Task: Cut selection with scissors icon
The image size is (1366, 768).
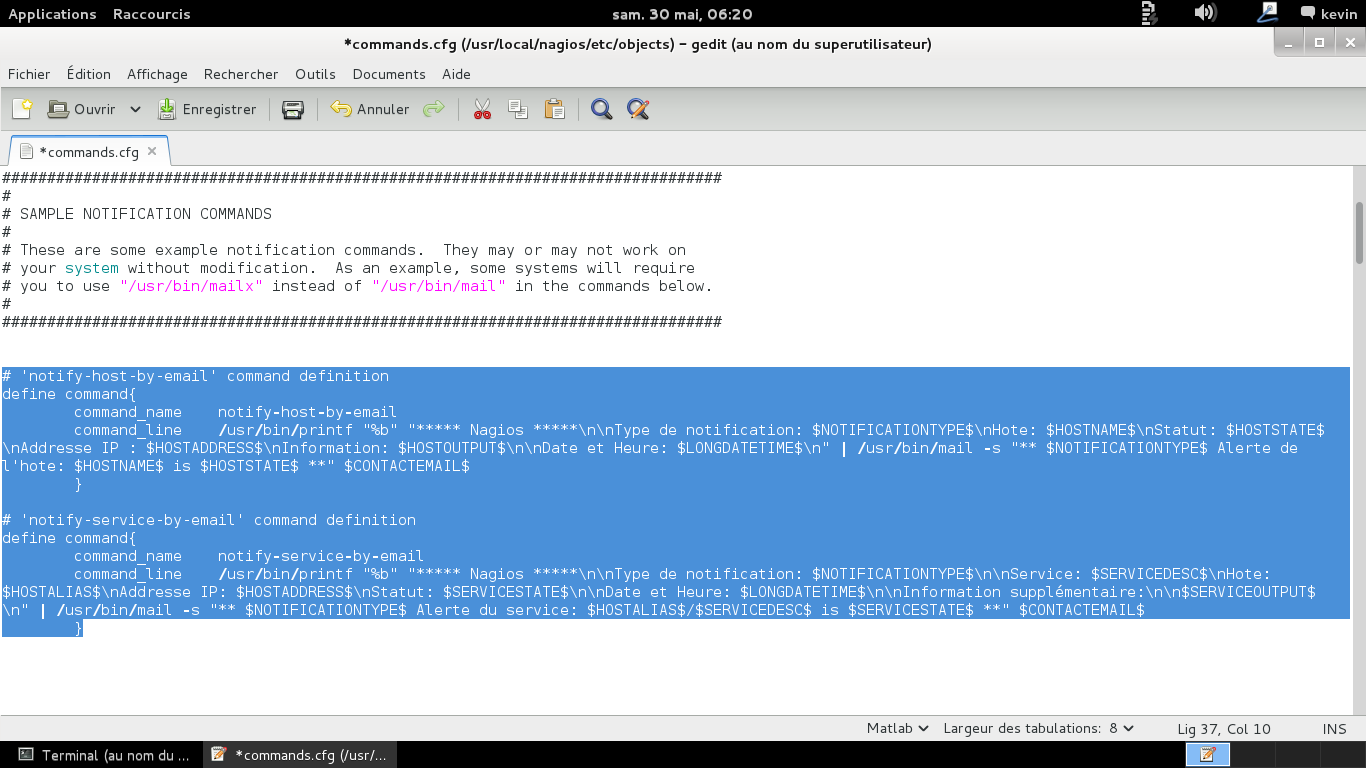Action: [482, 109]
